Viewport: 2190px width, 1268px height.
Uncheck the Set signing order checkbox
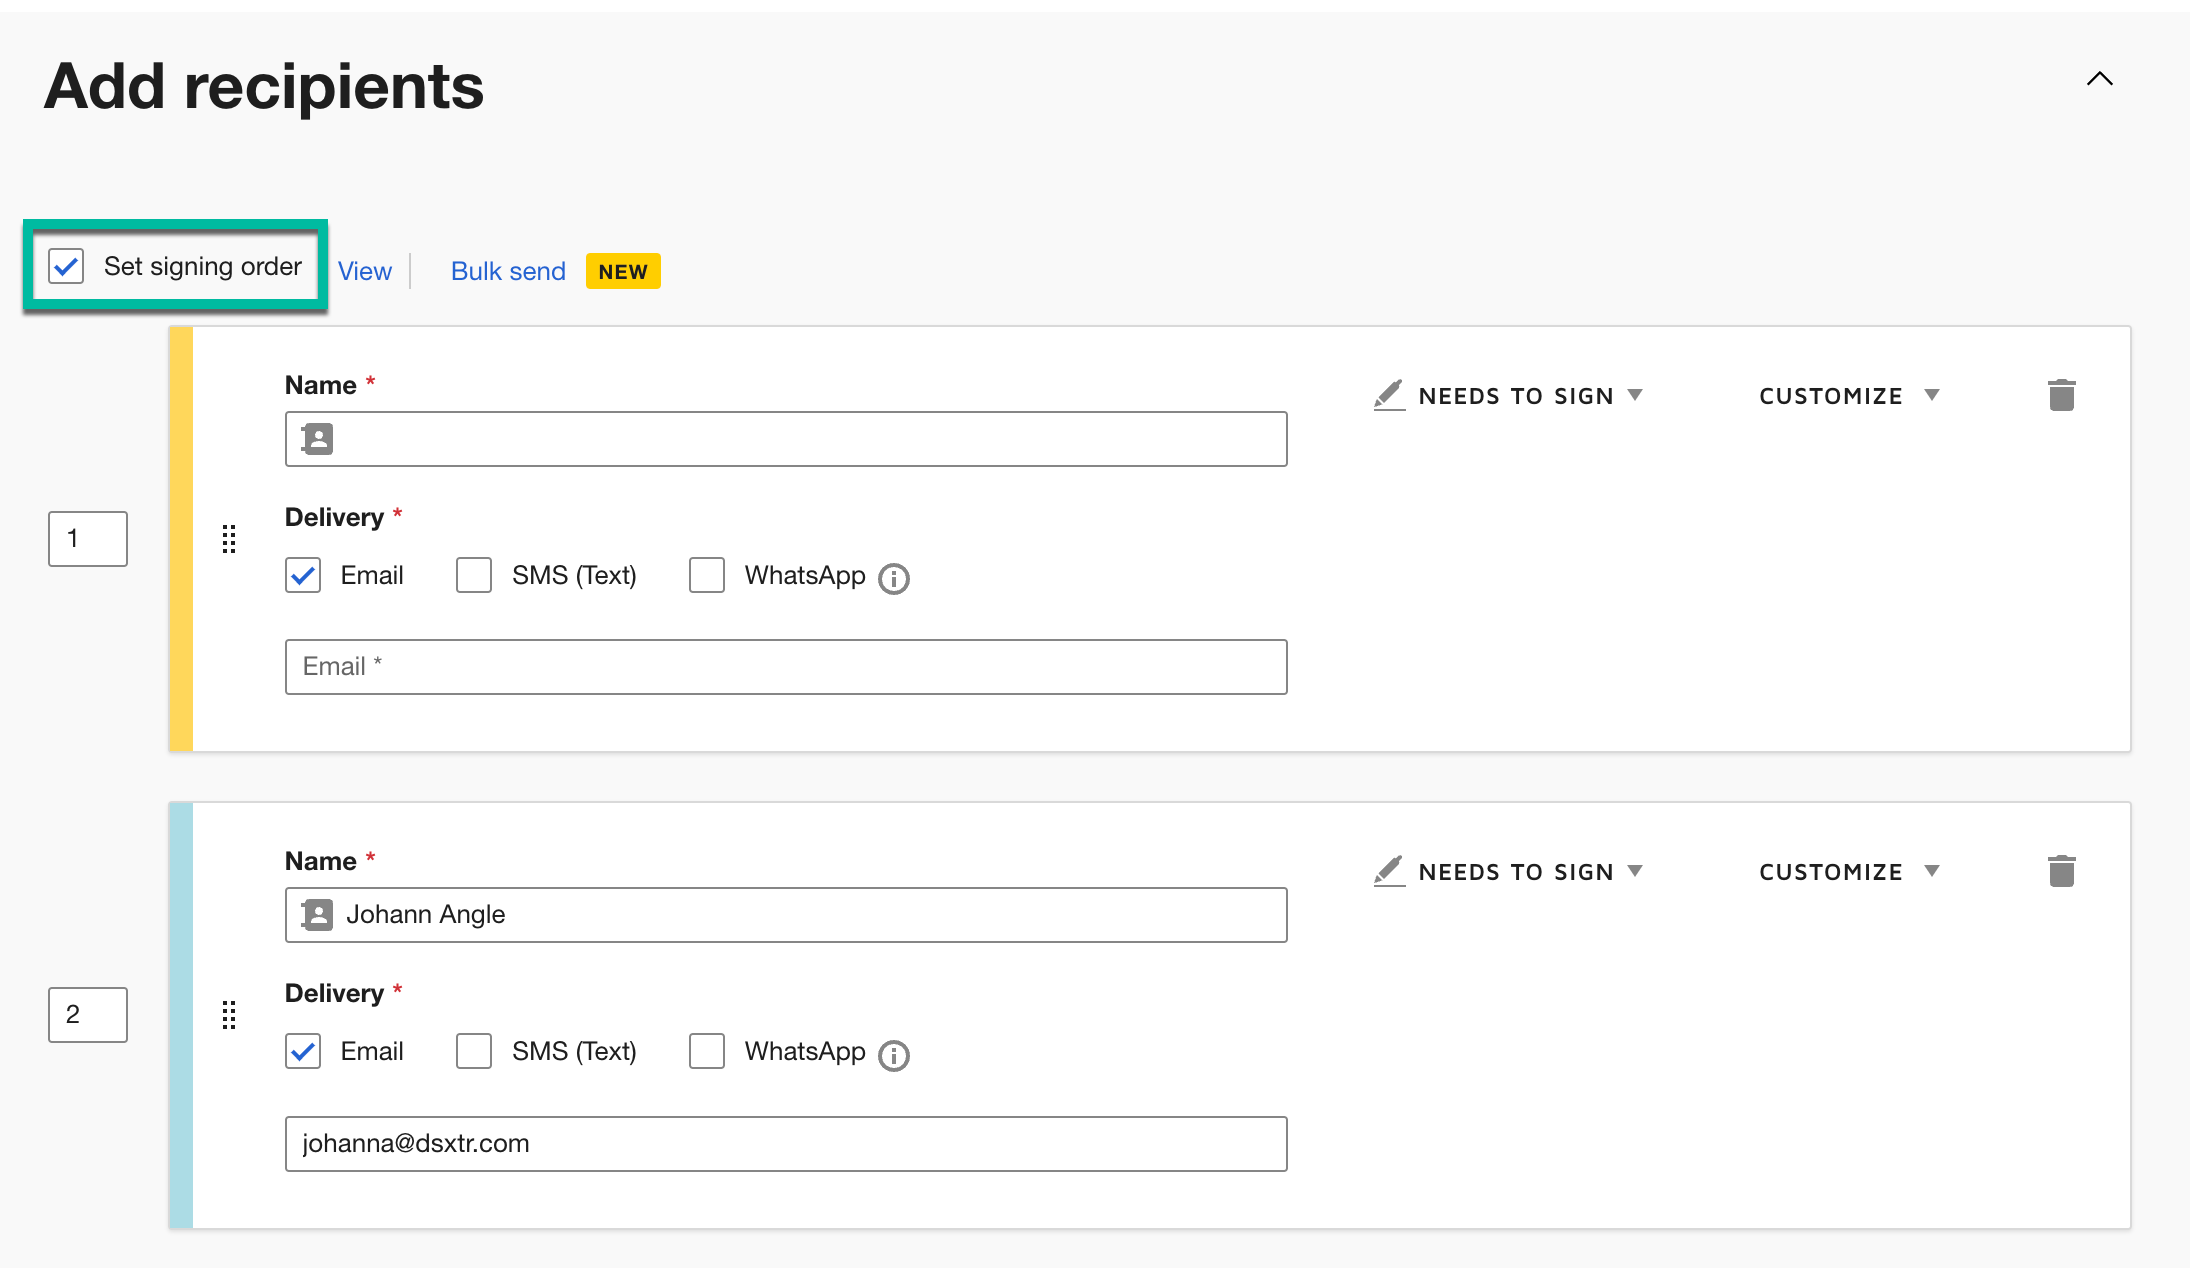(x=67, y=267)
